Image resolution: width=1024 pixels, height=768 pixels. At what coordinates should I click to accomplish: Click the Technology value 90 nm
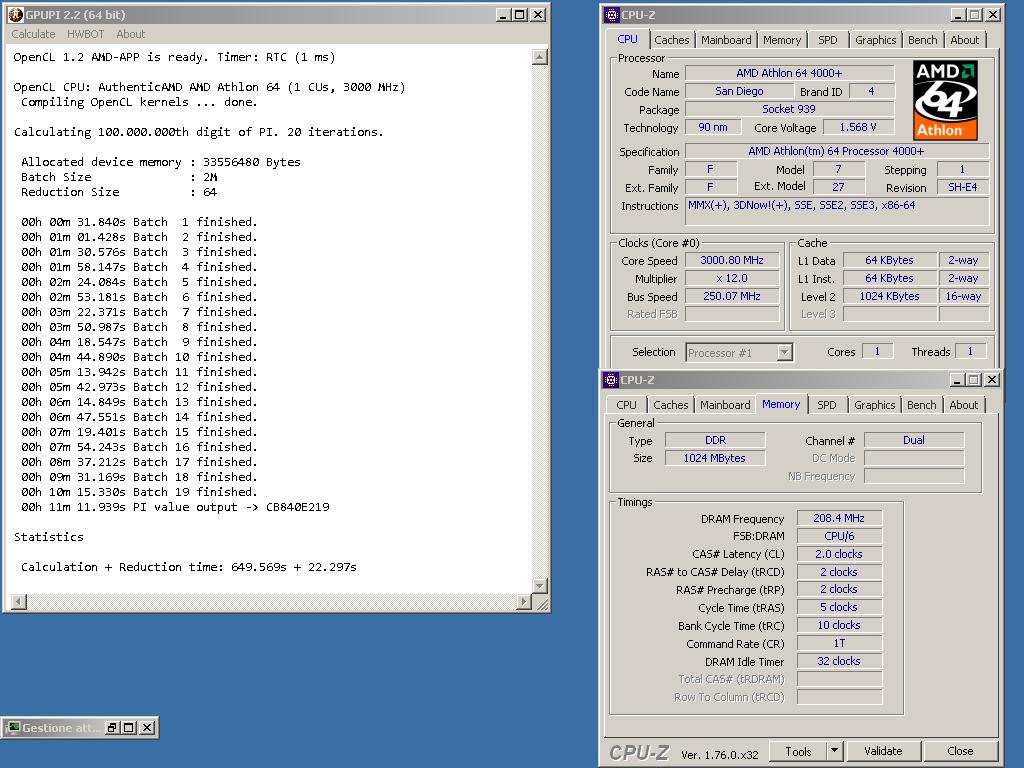point(712,127)
